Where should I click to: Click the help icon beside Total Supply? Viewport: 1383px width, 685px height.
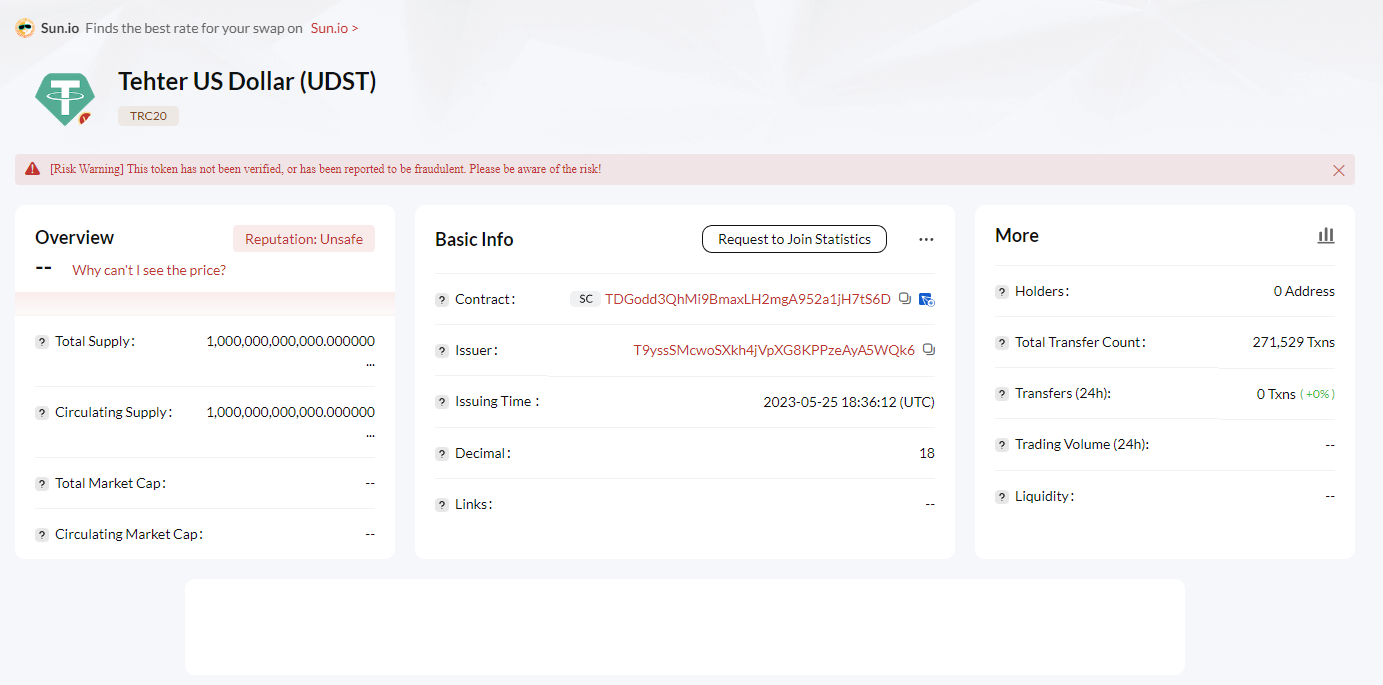[42, 342]
